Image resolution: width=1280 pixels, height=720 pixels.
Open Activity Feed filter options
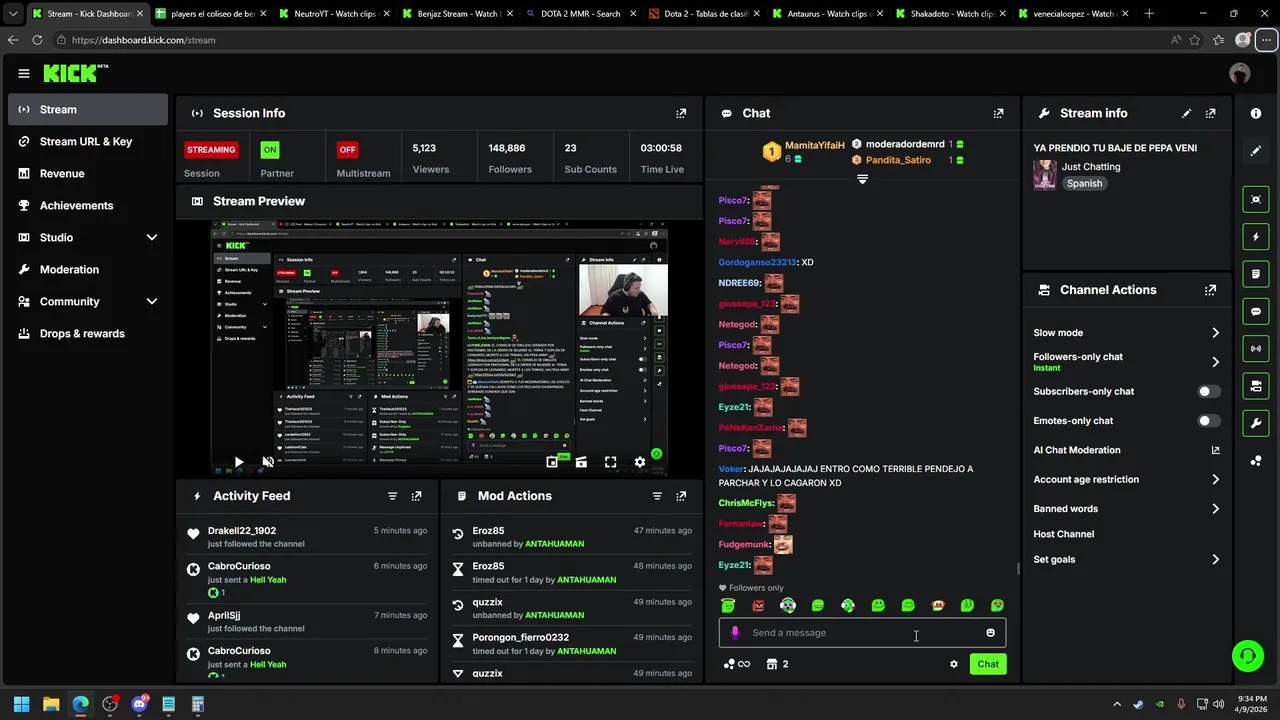[392, 496]
